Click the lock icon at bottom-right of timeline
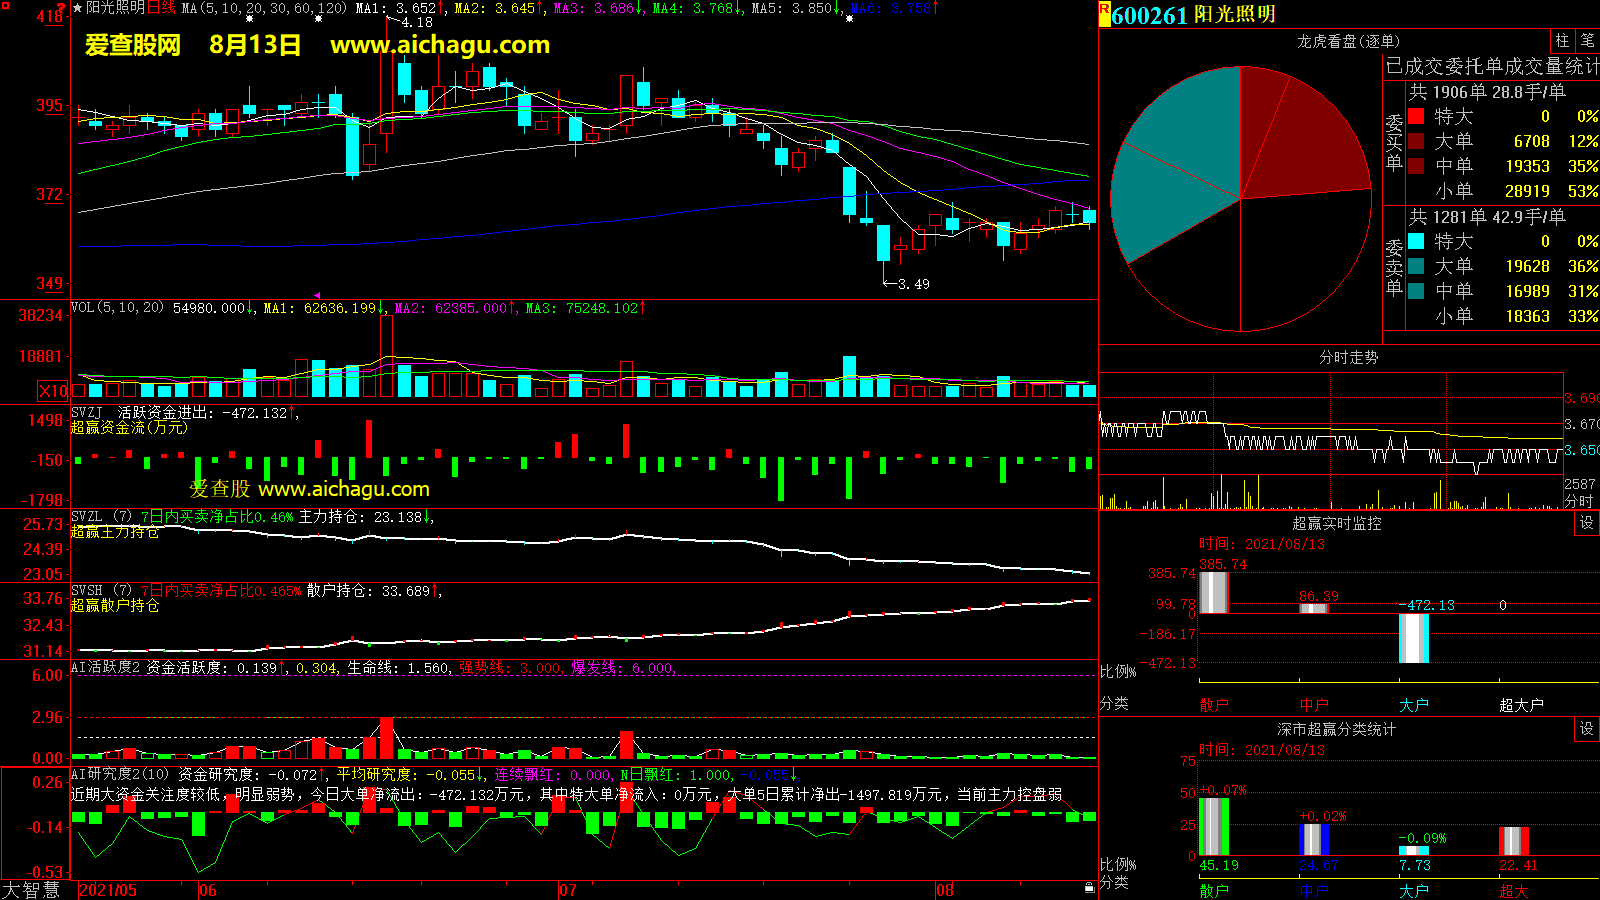This screenshot has width=1600, height=900. coord(1089,887)
